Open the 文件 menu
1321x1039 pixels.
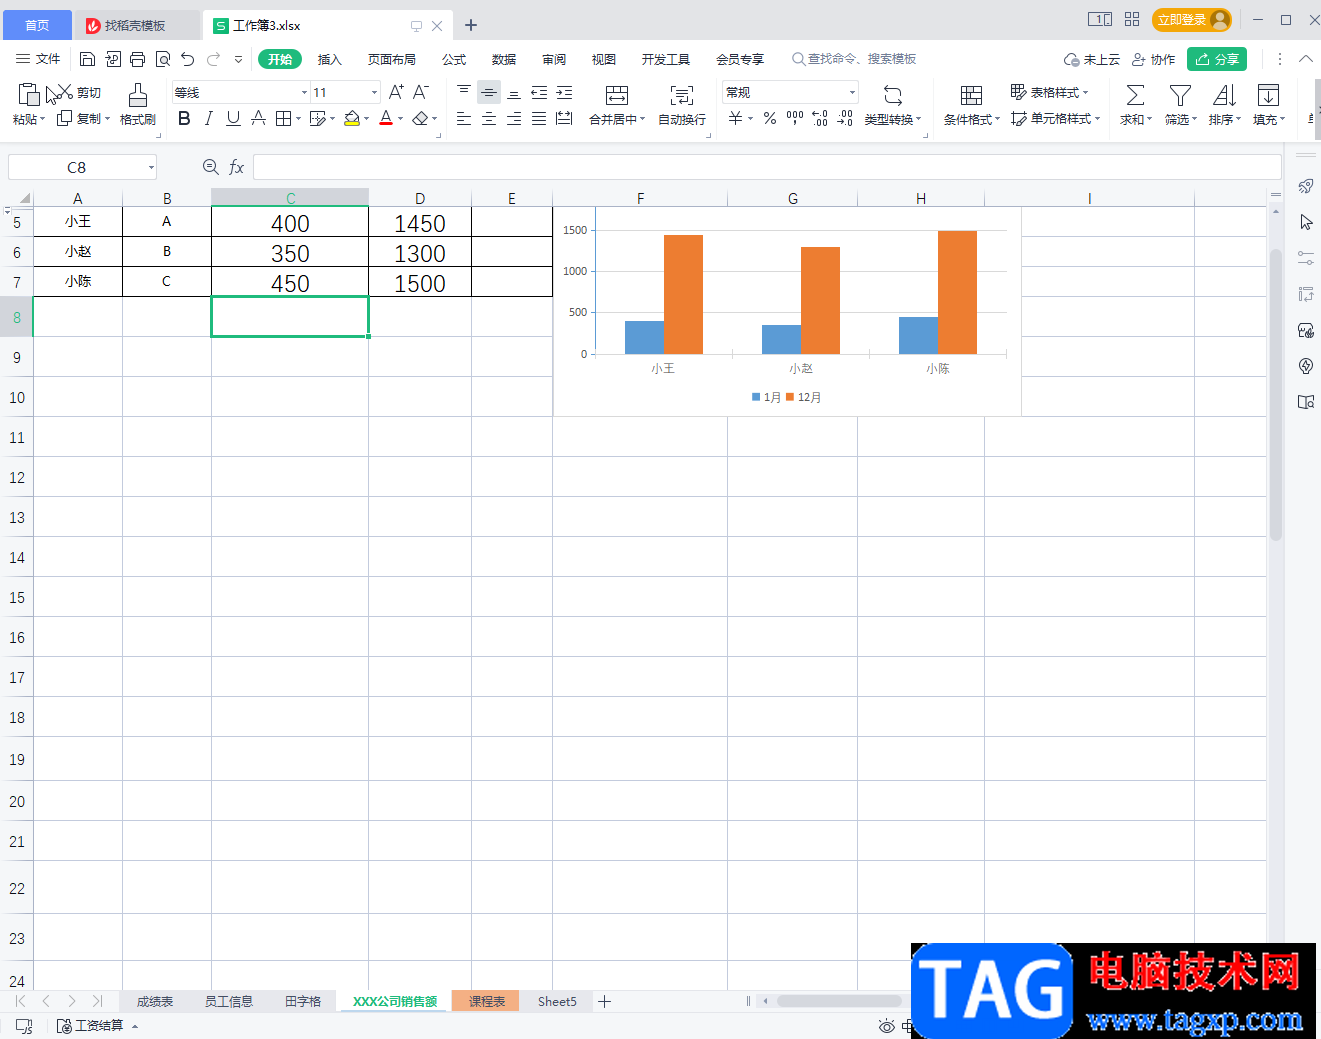coord(38,59)
